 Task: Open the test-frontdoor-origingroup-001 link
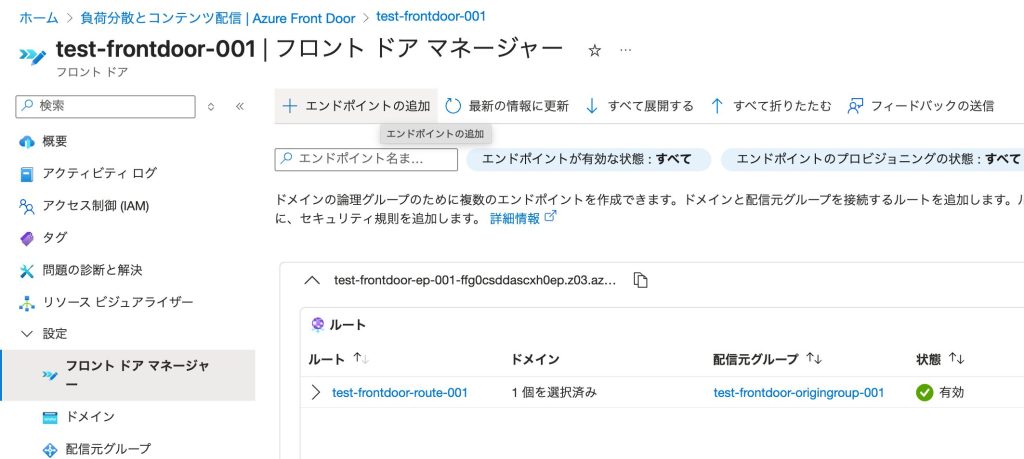tap(798, 393)
